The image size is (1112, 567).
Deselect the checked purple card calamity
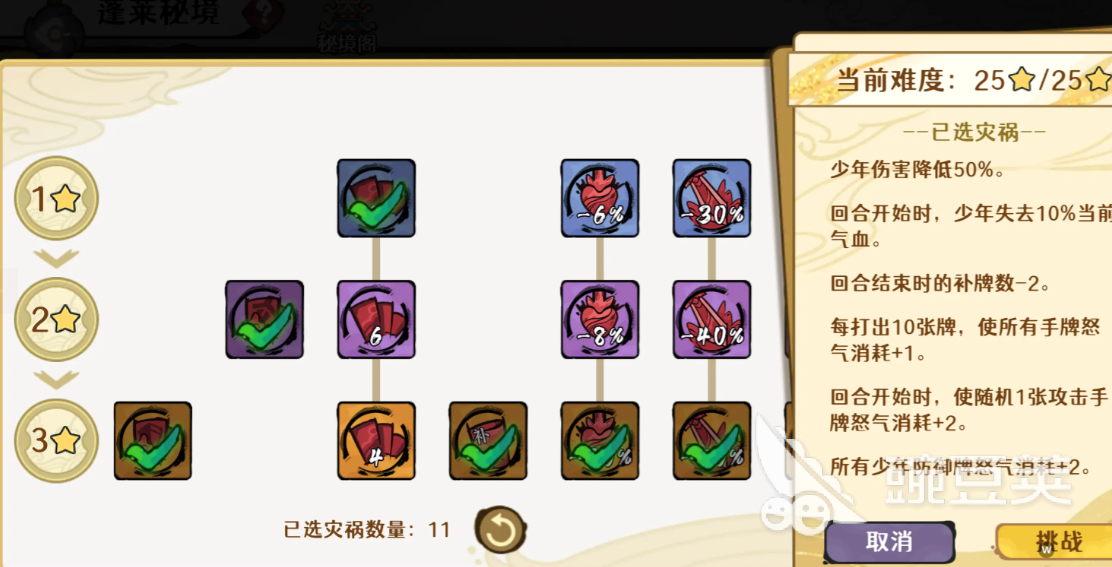(x=265, y=320)
